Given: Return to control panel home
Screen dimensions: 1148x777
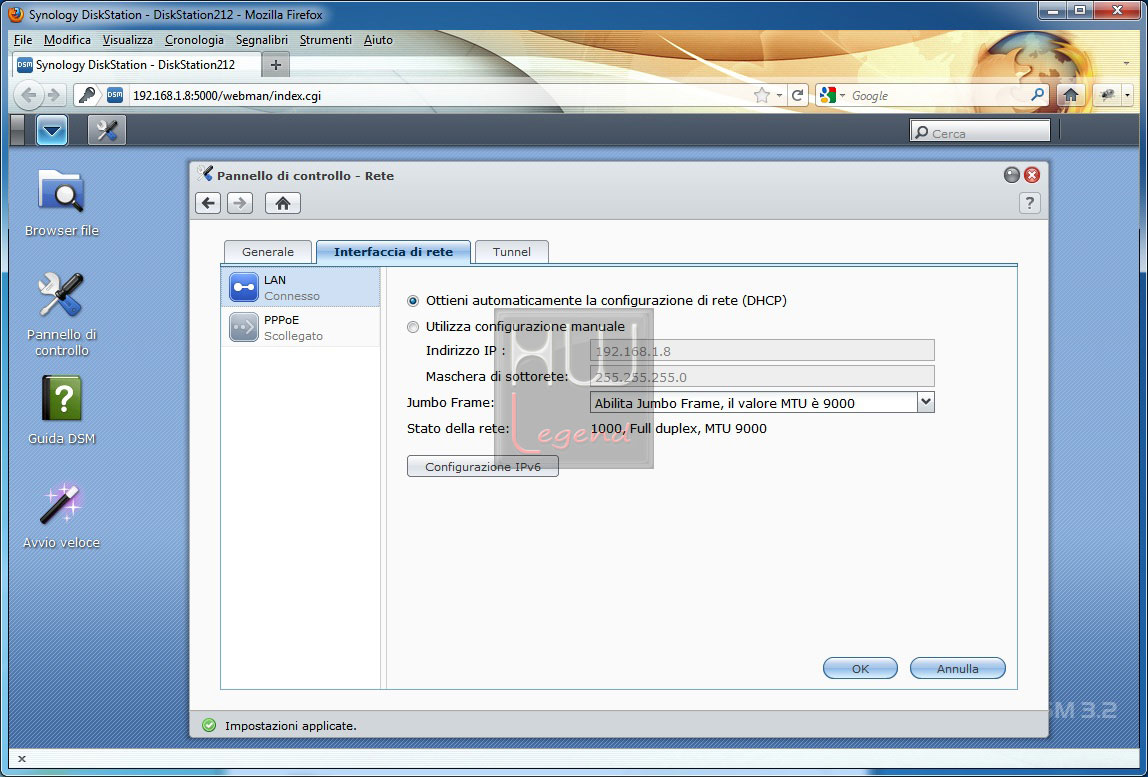Looking at the screenshot, I should pyautogui.click(x=283, y=203).
